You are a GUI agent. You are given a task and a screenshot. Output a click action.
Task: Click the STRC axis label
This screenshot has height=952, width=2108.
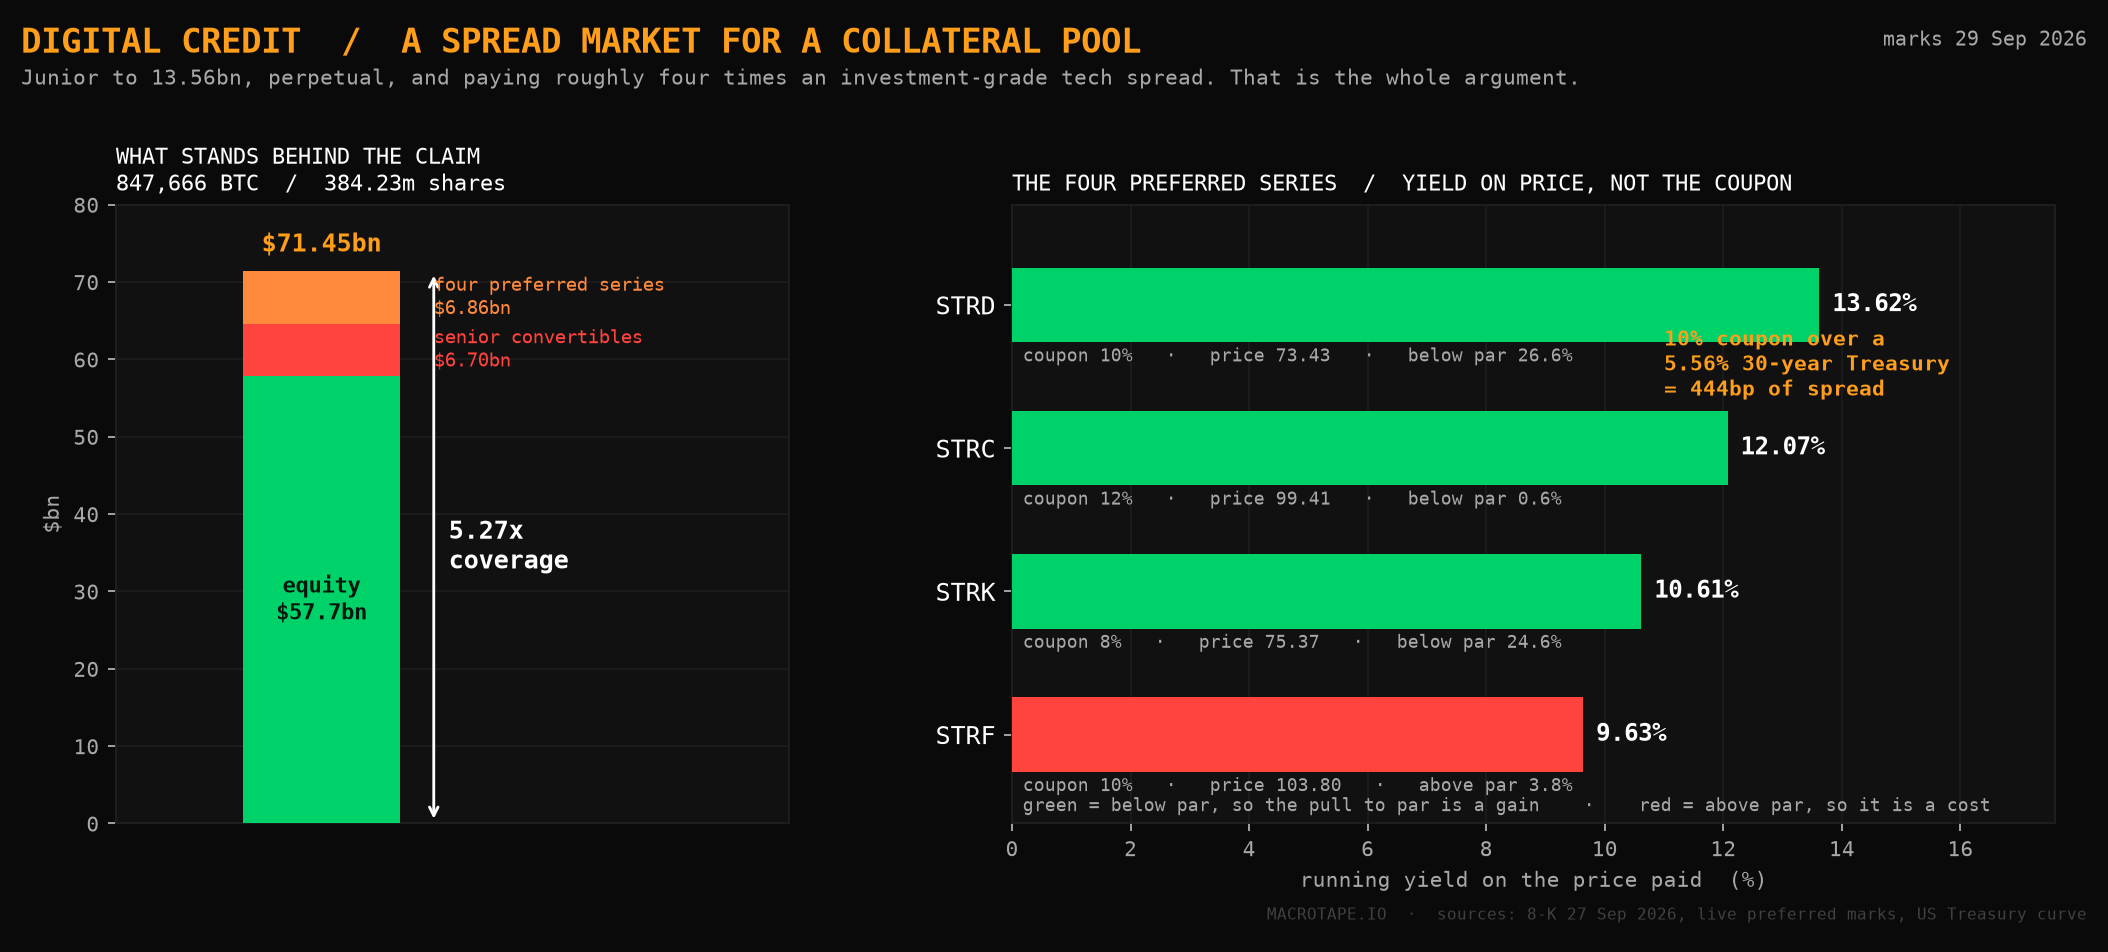[x=965, y=449]
